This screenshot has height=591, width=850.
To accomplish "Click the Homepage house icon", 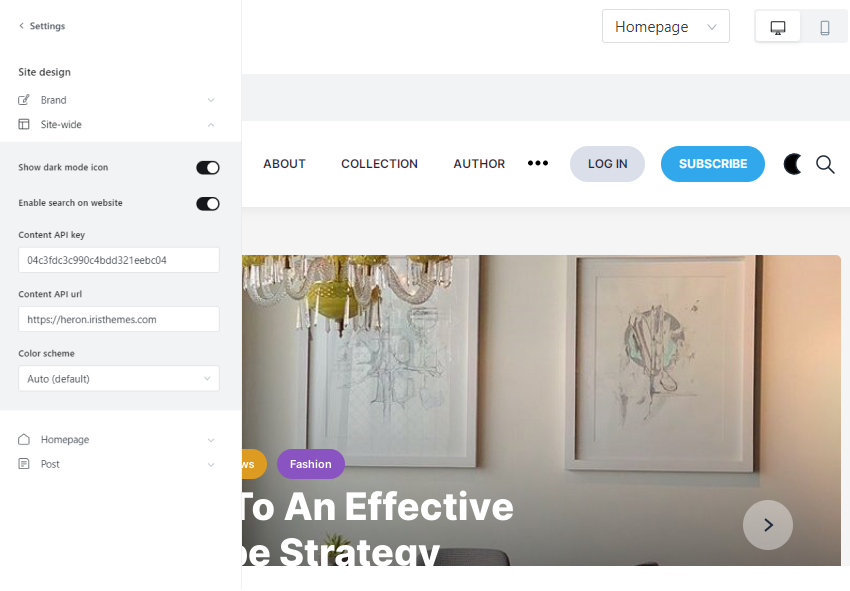I will click(x=24, y=439).
